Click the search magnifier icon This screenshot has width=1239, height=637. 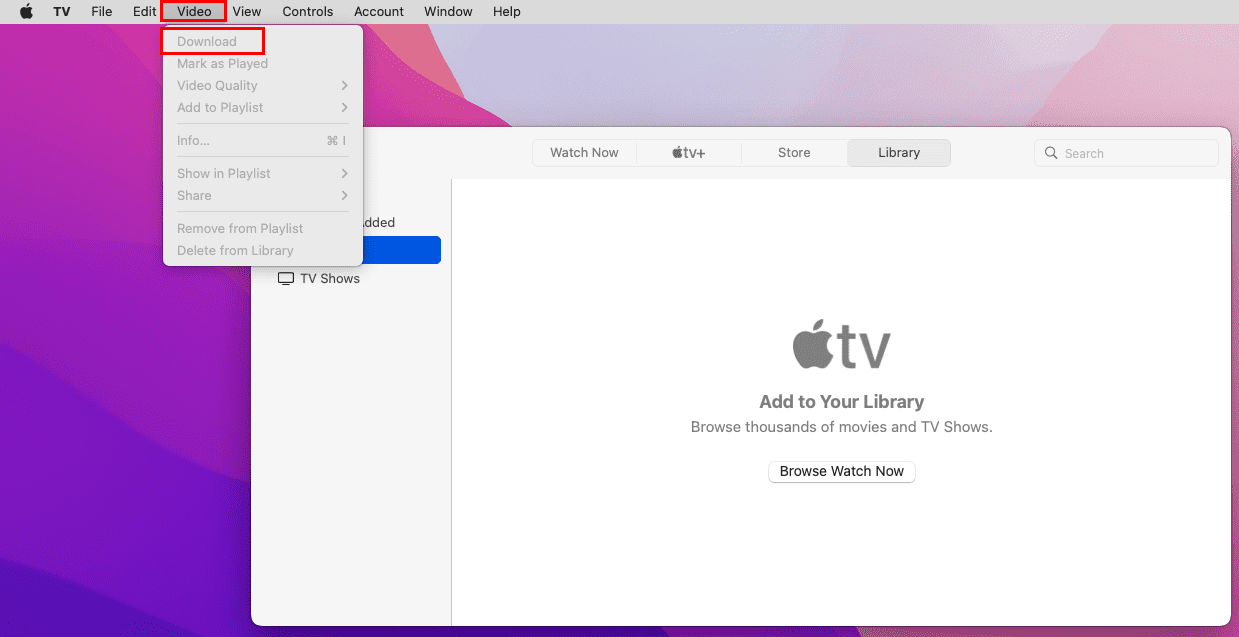point(1051,153)
